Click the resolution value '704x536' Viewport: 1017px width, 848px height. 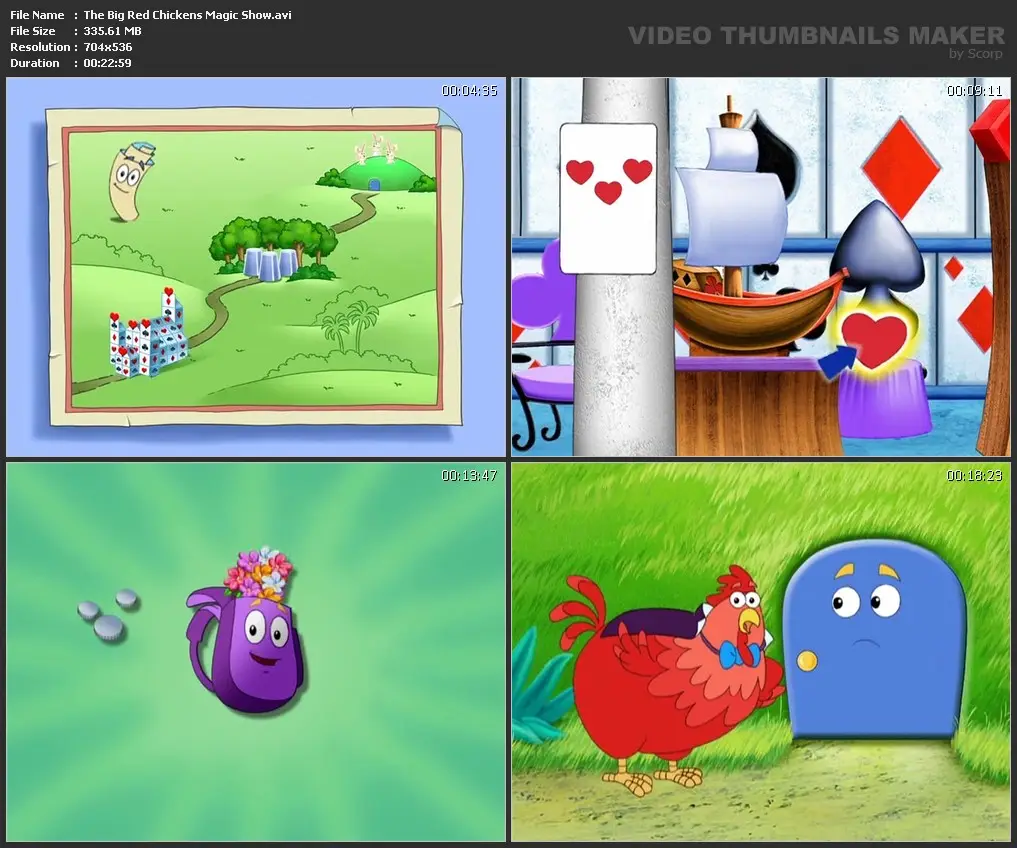coord(108,47)
